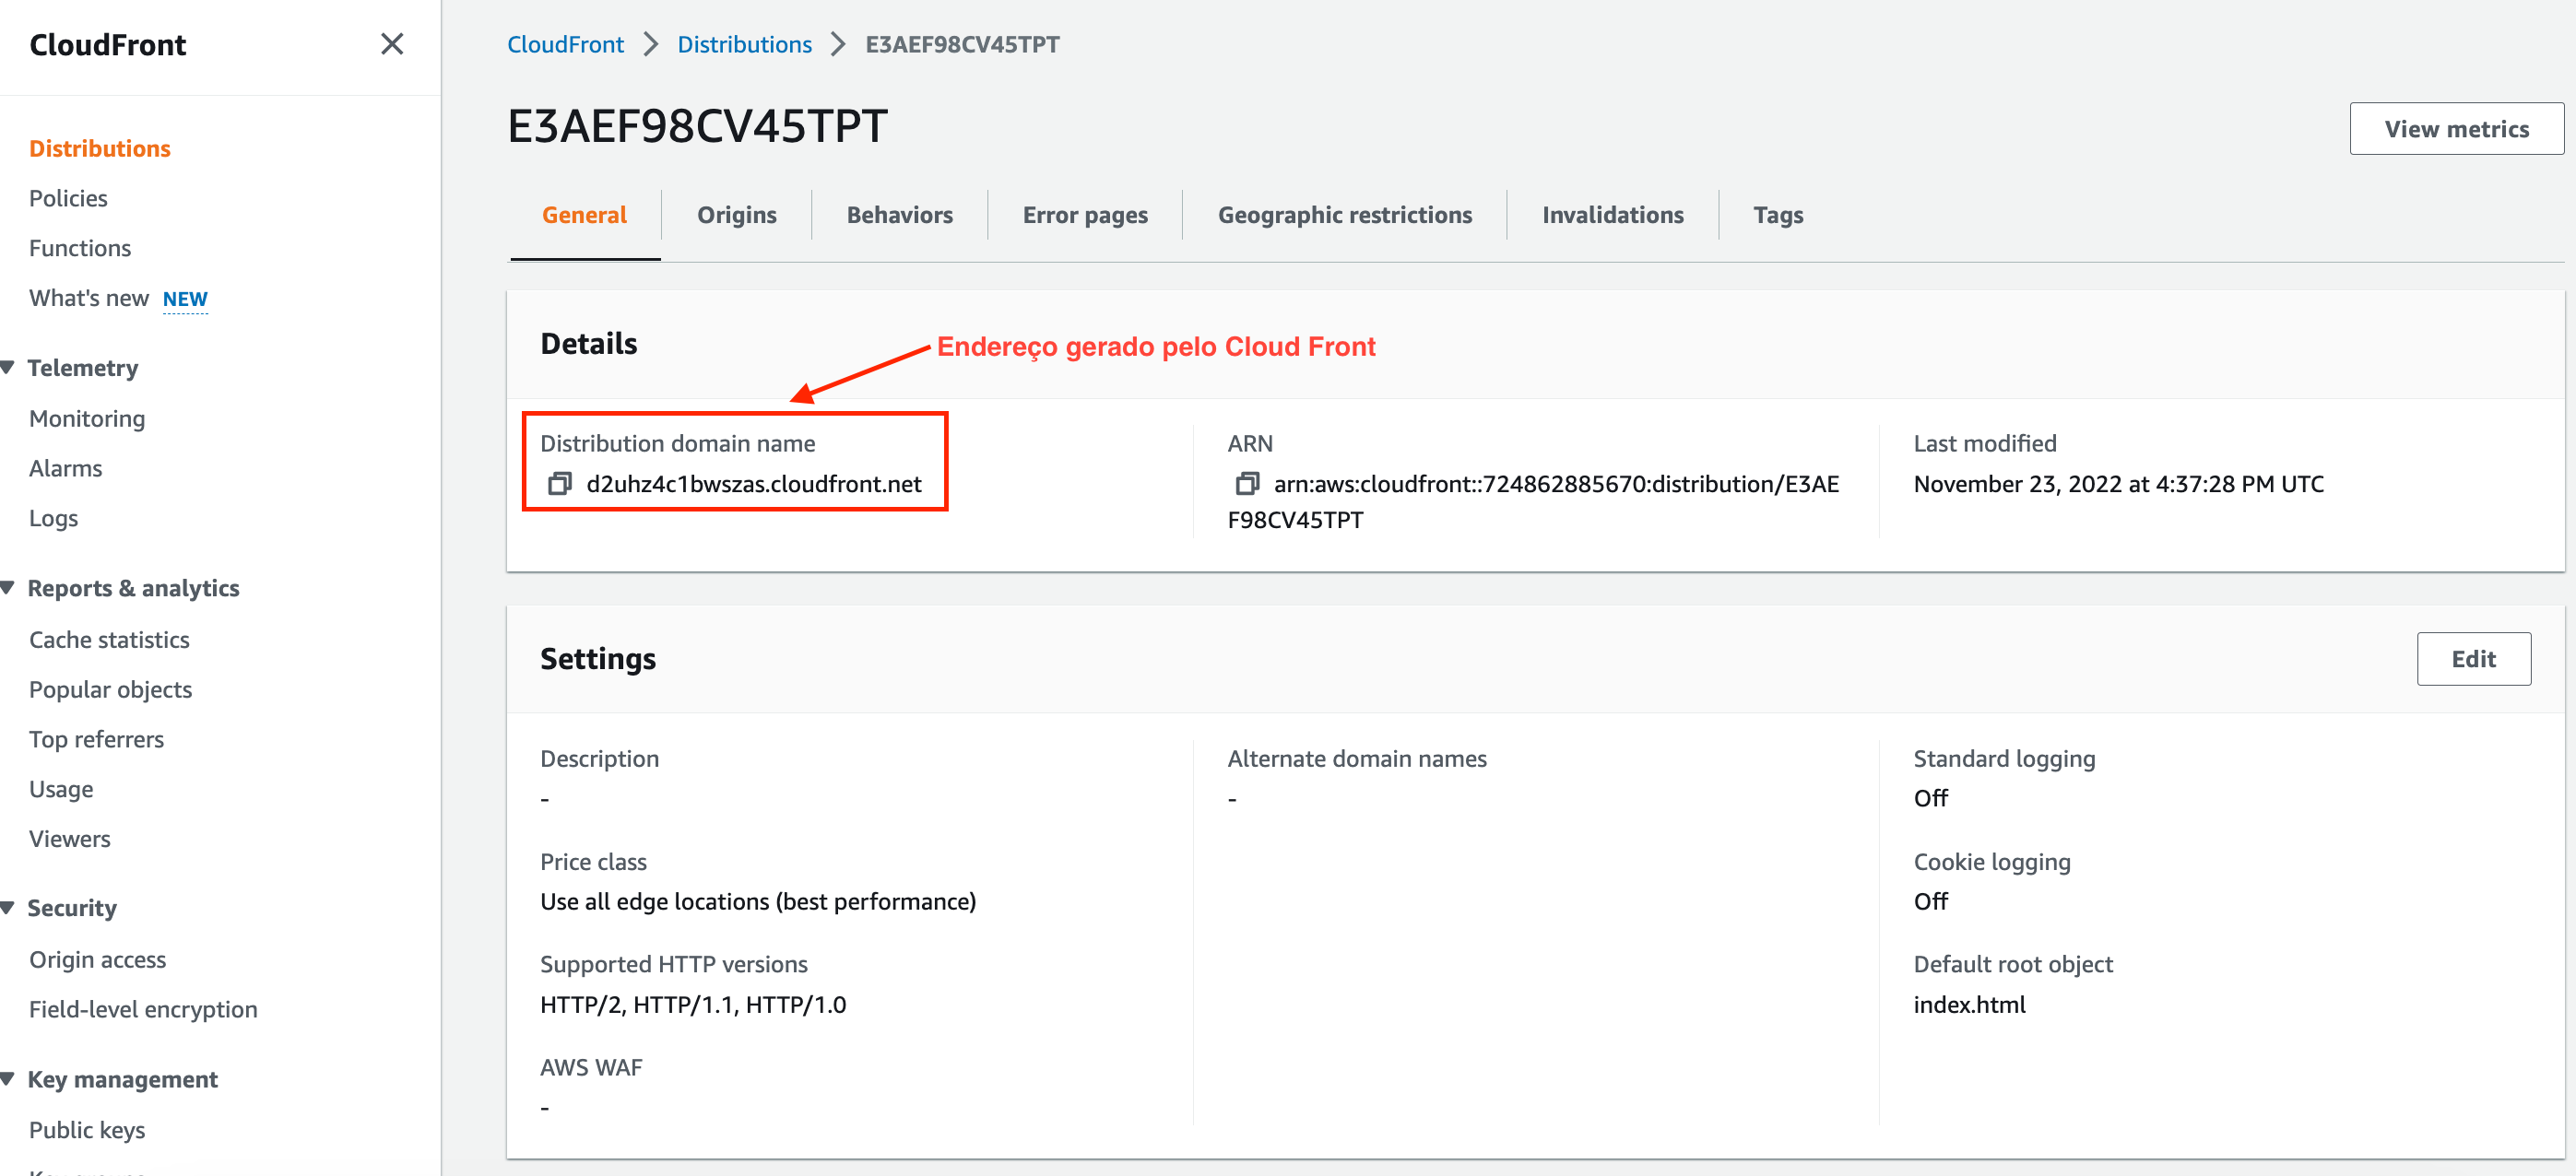Viewport: 2576px width, 1176px height.
Task: Navigate to Cache statistics
Action: pos(109,640)
